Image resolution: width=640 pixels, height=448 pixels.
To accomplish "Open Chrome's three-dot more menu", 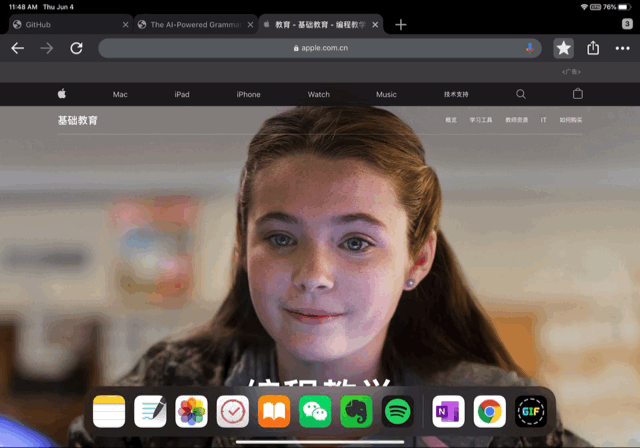I will (622, 48).
